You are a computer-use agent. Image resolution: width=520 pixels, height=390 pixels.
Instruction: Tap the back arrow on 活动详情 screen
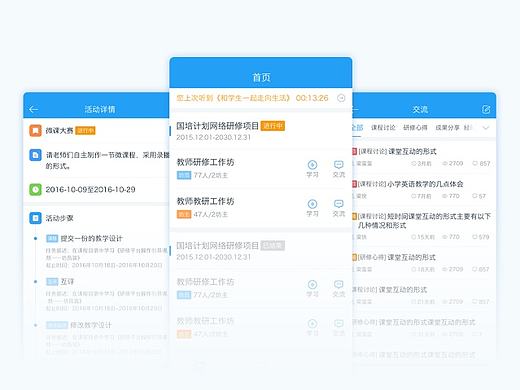point(33,109)
